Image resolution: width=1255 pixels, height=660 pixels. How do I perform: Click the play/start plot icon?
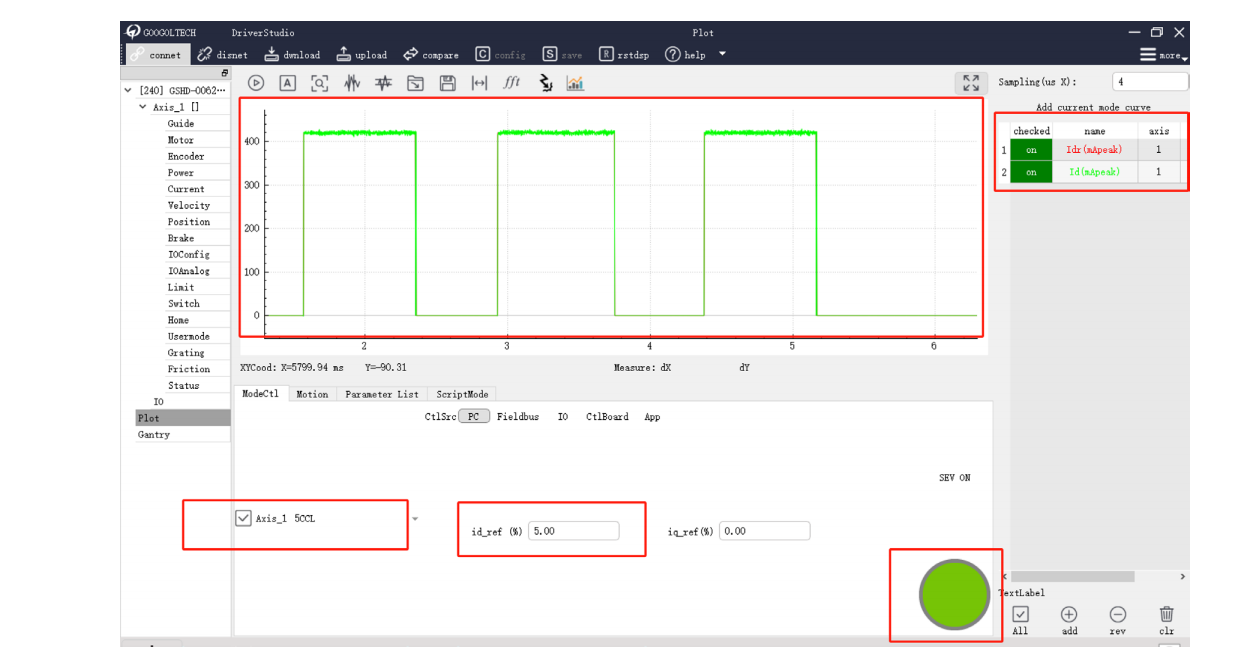tap(256, 83)
